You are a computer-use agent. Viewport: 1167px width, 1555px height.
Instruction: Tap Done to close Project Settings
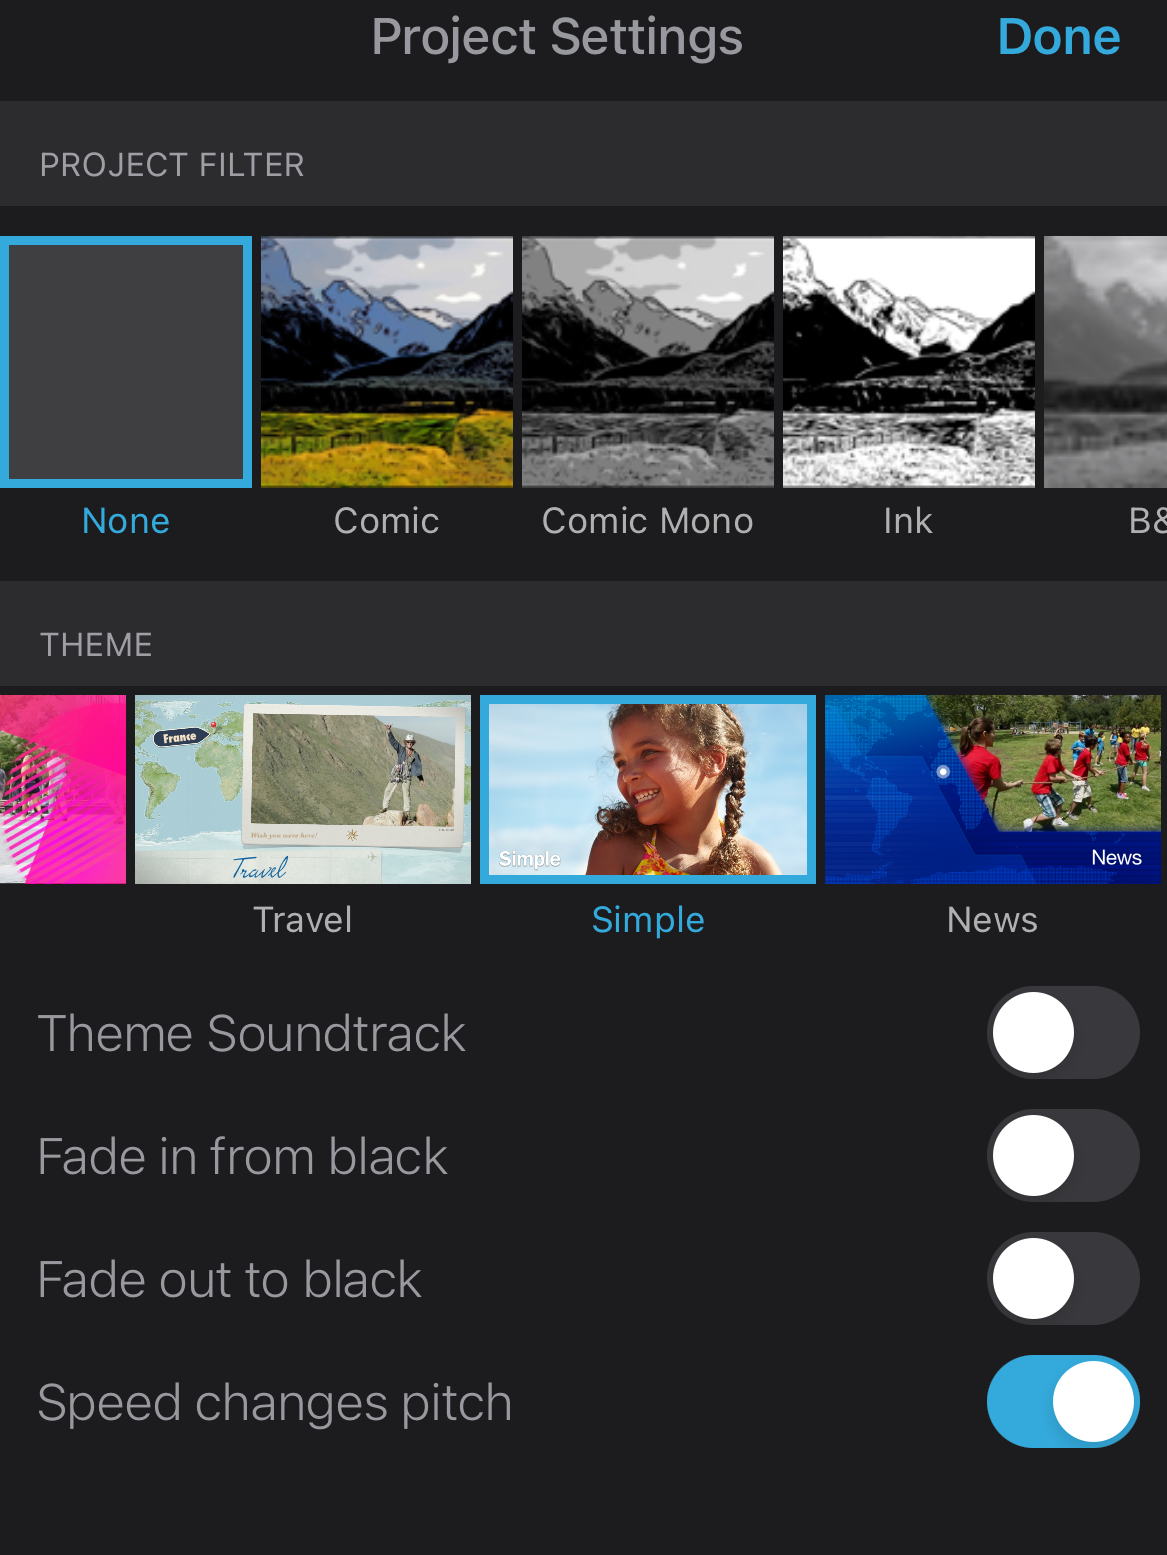point(1058,38)
